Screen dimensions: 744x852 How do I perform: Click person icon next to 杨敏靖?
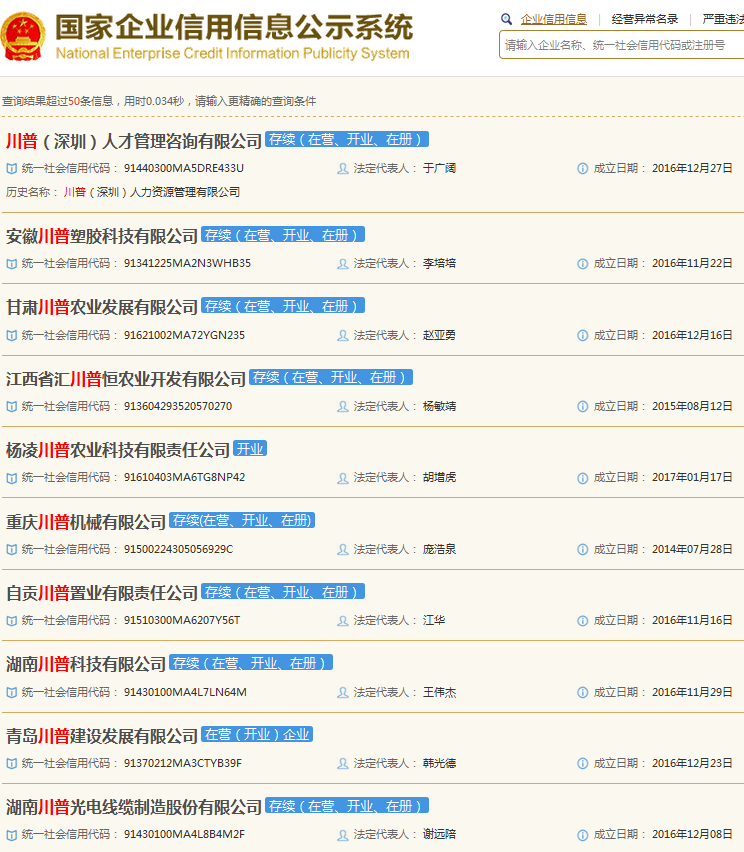pyautogui.click(x=342, y=406)
